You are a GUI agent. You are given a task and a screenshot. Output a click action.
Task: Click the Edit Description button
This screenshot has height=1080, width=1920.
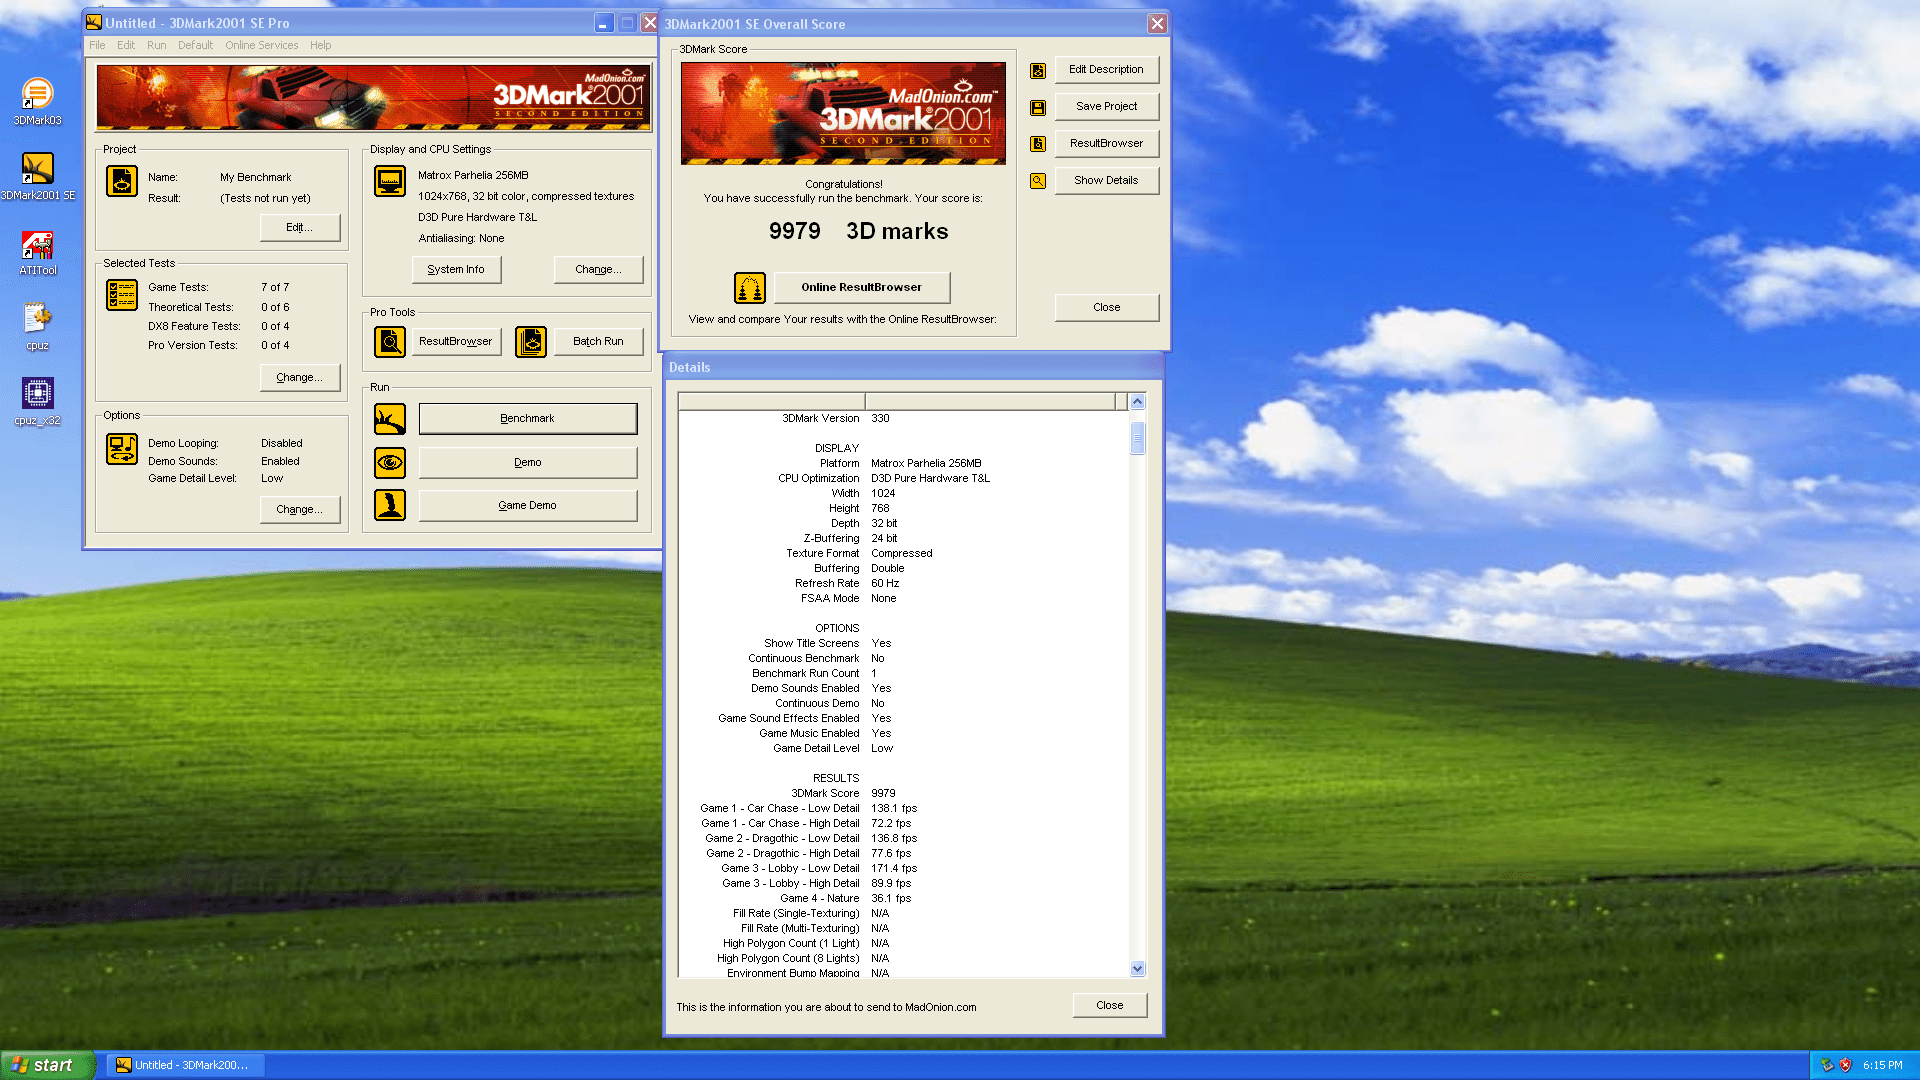(1106, 69)
